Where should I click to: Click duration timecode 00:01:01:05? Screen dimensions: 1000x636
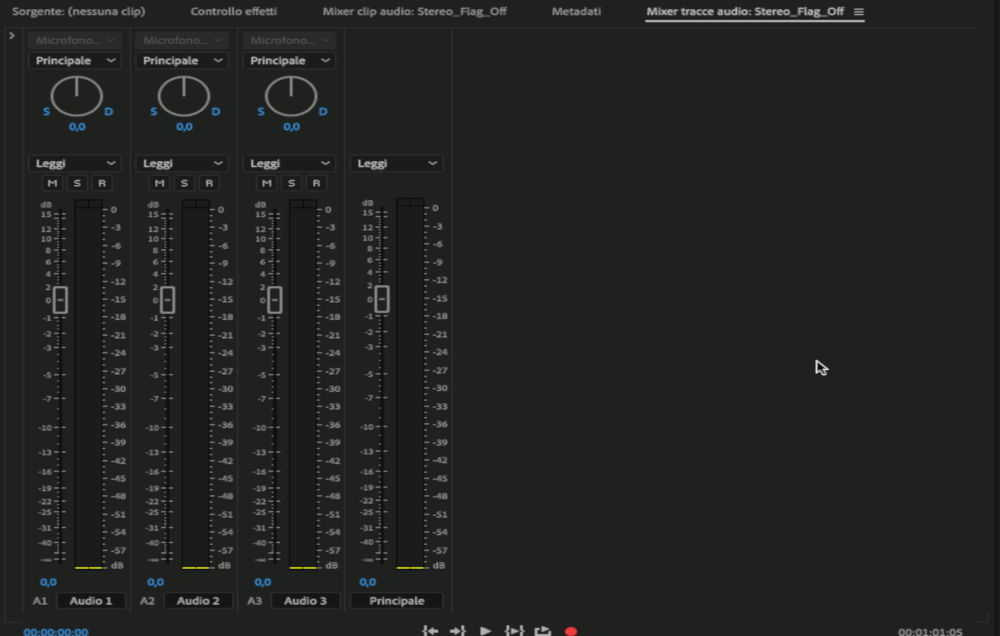(930, 632)
